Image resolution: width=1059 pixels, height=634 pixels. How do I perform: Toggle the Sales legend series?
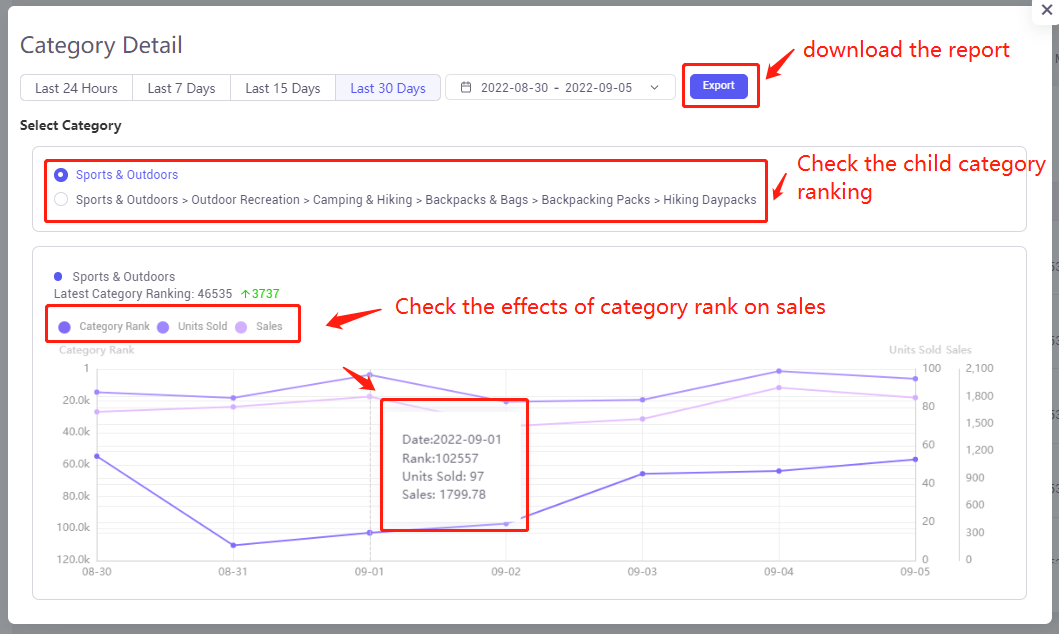259,326
